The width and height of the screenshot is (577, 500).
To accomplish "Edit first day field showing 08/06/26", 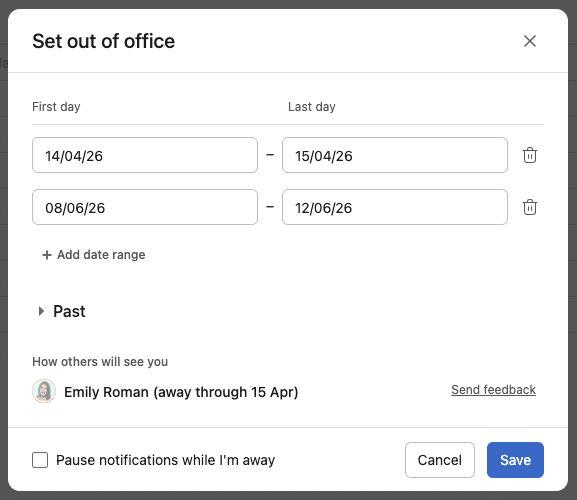I will click(145, 207).
